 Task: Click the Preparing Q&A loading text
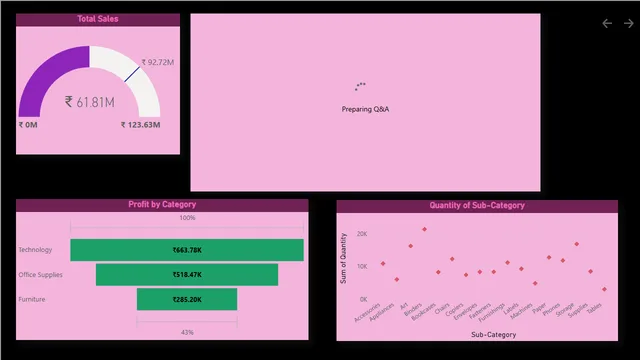point(365,109)
